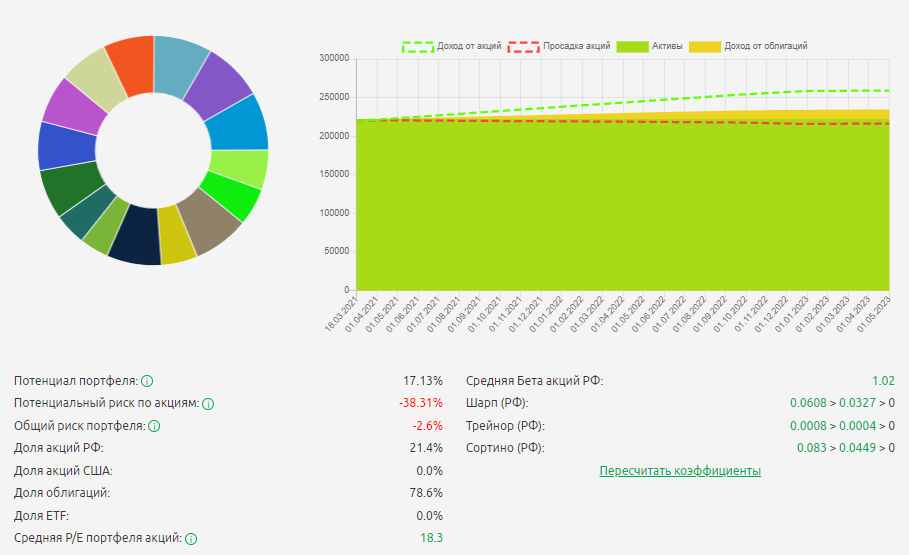Click the red dashed drawdown line

tap(700, 122)
